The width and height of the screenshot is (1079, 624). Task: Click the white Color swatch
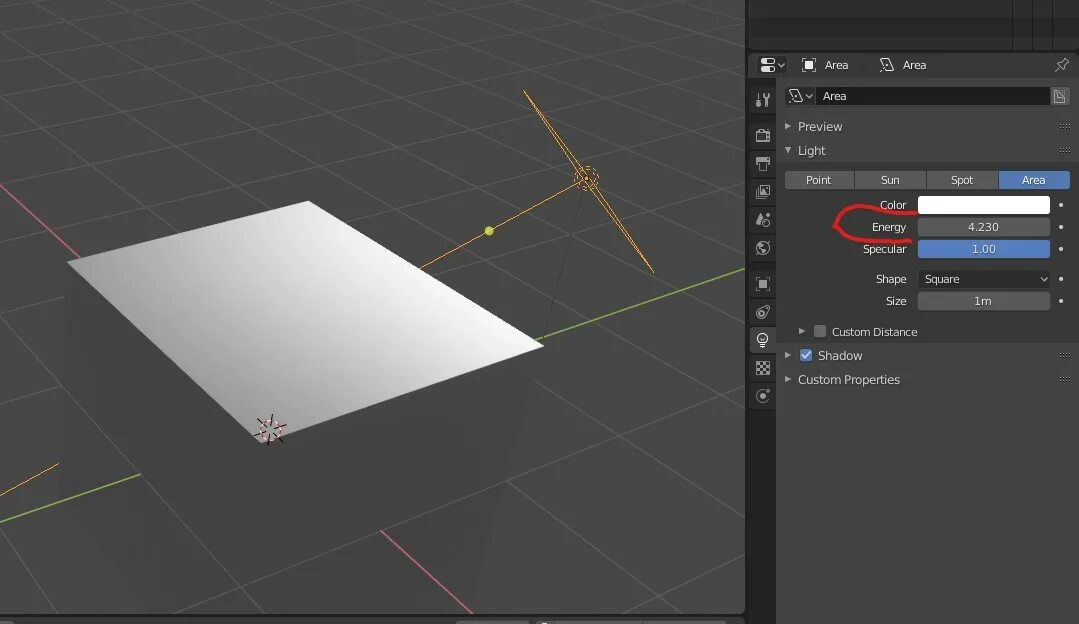tap(984, 205)
